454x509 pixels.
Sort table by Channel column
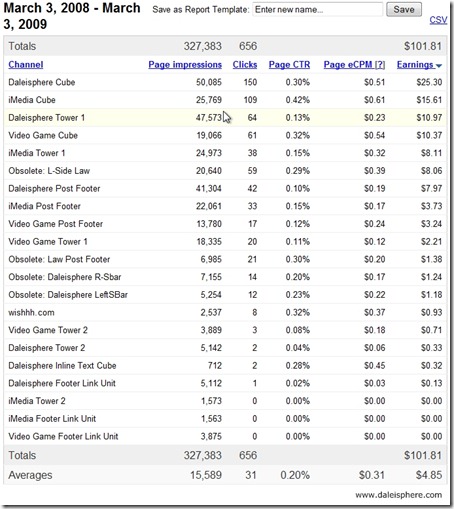pos(26,65)
